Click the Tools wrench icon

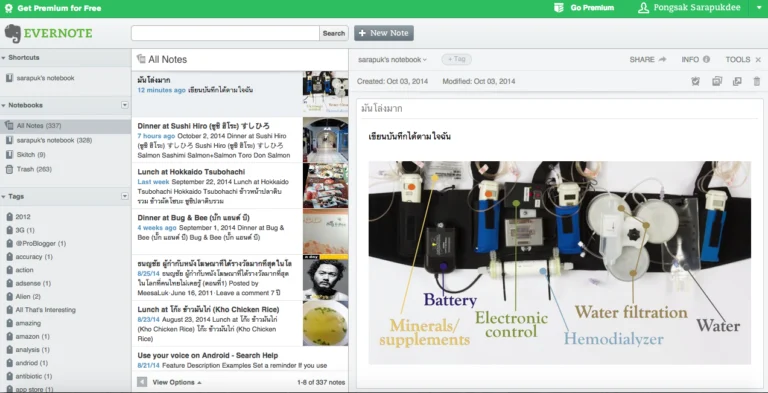click(x=758, y=60)
